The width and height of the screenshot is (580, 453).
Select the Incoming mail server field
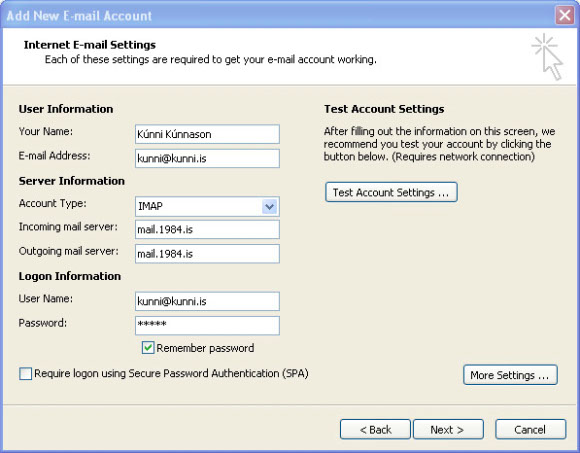[x=207, y=230]
